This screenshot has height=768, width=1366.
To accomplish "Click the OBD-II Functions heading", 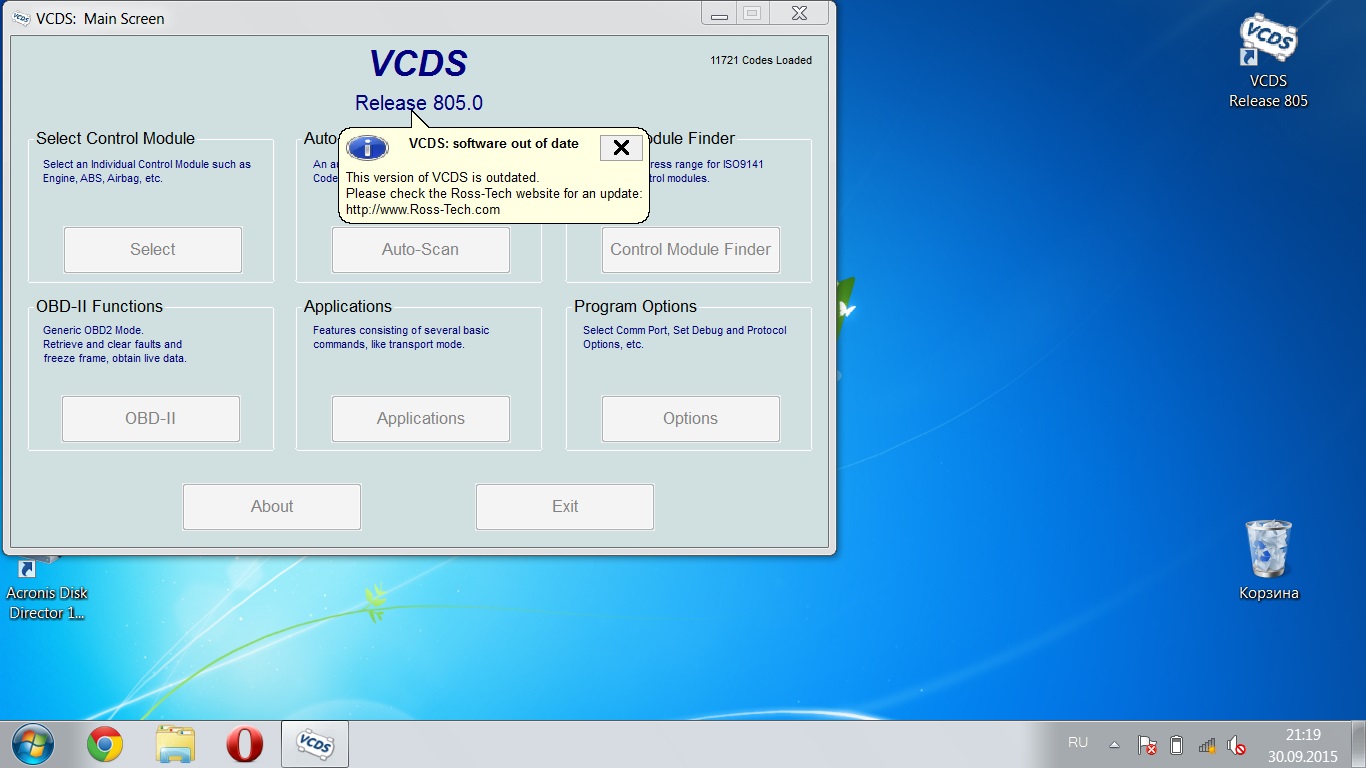I will pyautogui.click(x=99, y=307).
